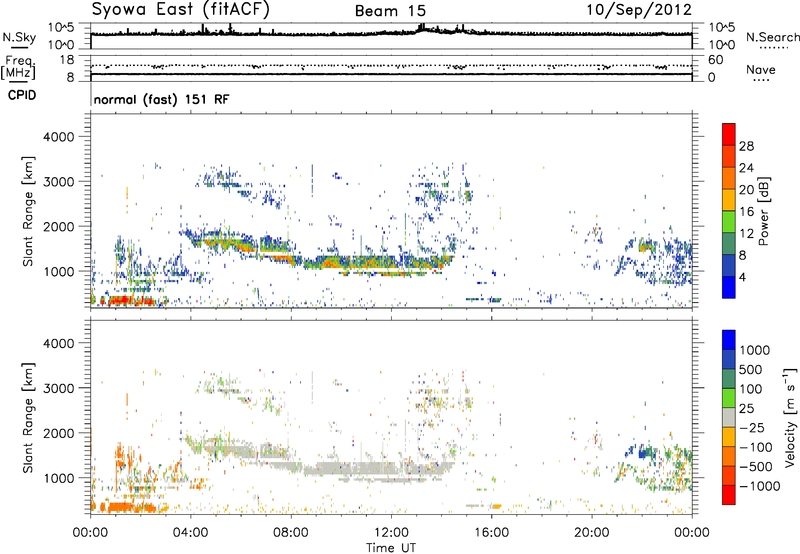
Task: Click the "Syowa East (fitACF)" plot title
Action: coord(180,9)
